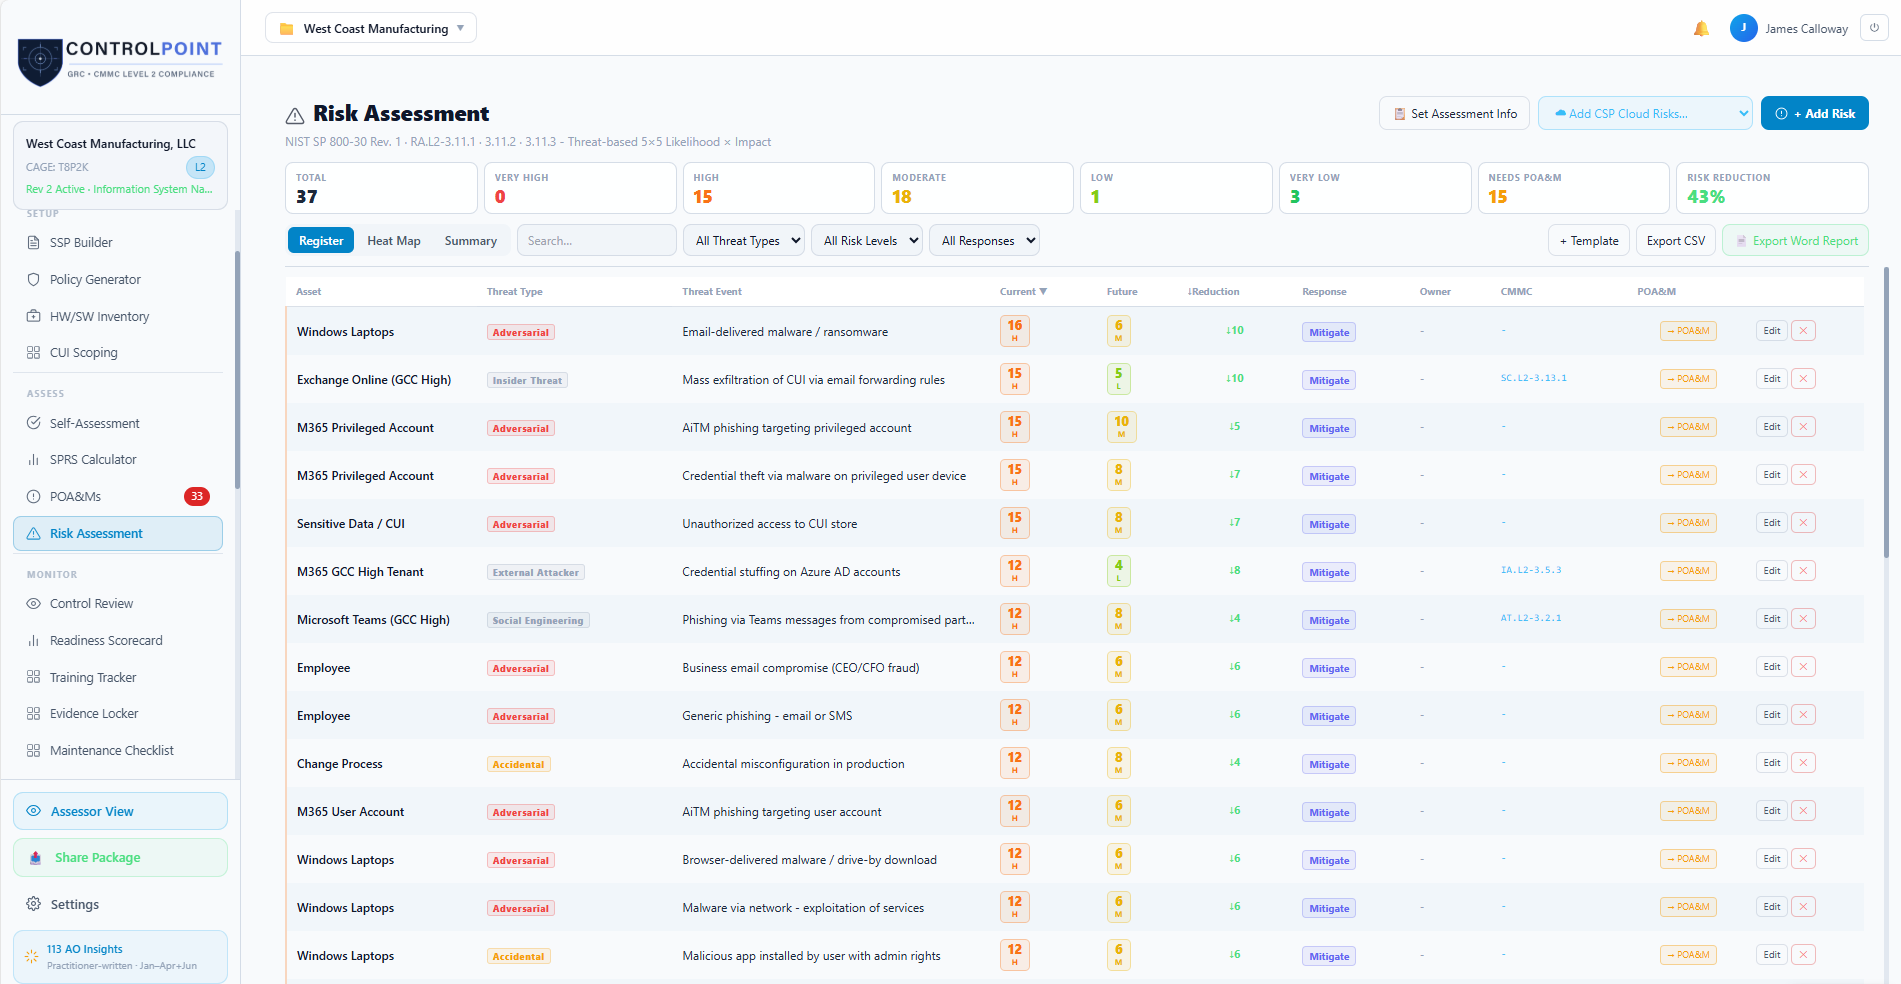Open the West Coast Manufacturing workspace selector
The height and width of the screenshot is (984, 1901).
370,28
